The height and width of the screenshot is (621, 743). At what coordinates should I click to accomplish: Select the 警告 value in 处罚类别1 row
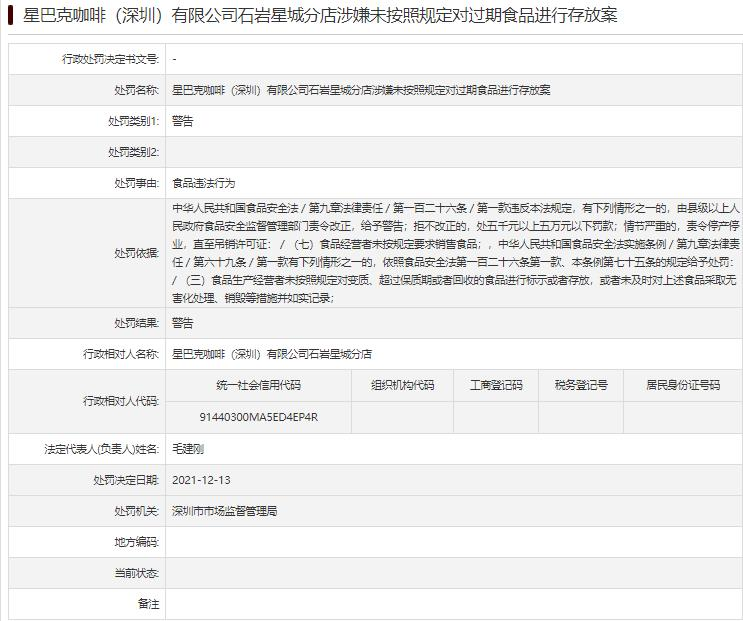click(x=183, y=121)
